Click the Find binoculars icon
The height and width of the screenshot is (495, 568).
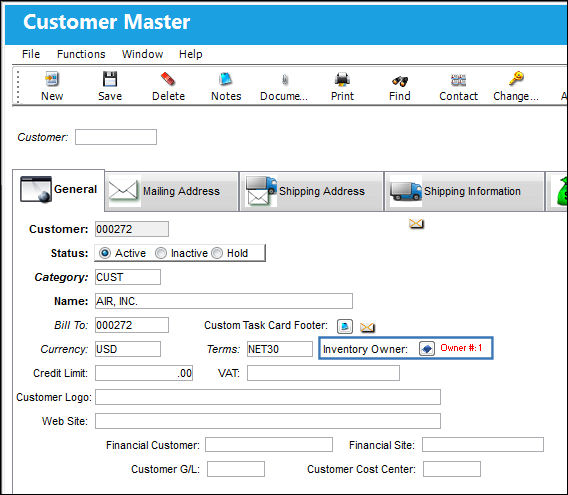pyautogui.click(x=400, y=81)
